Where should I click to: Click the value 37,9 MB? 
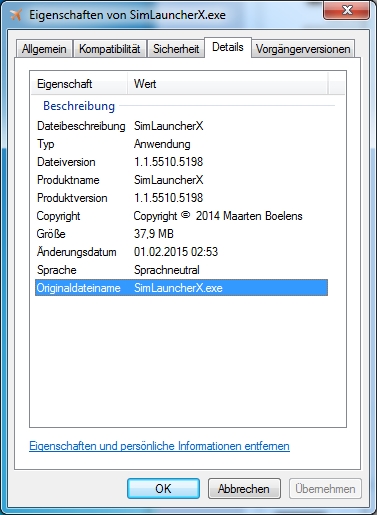(x=154, y=234)
